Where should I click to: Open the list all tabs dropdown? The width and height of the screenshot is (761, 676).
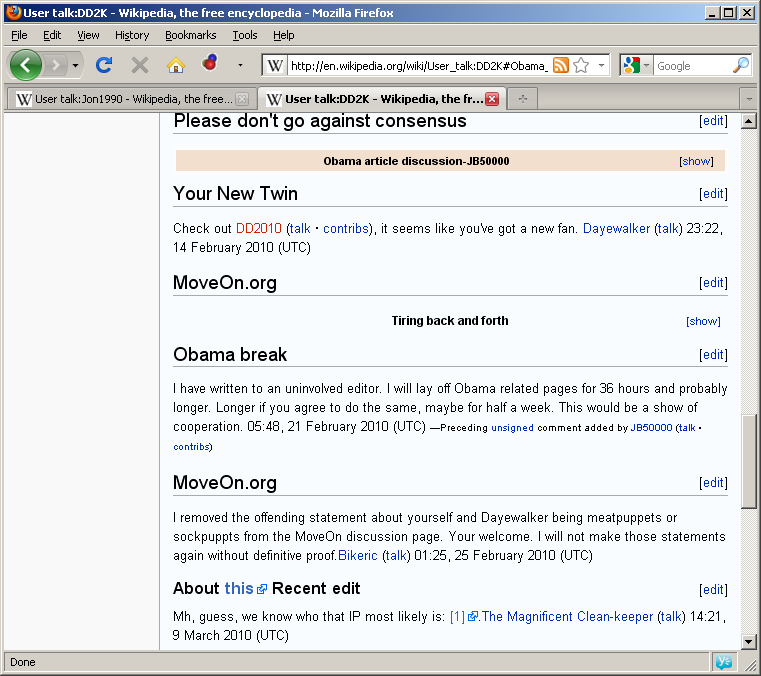point(749,99)
